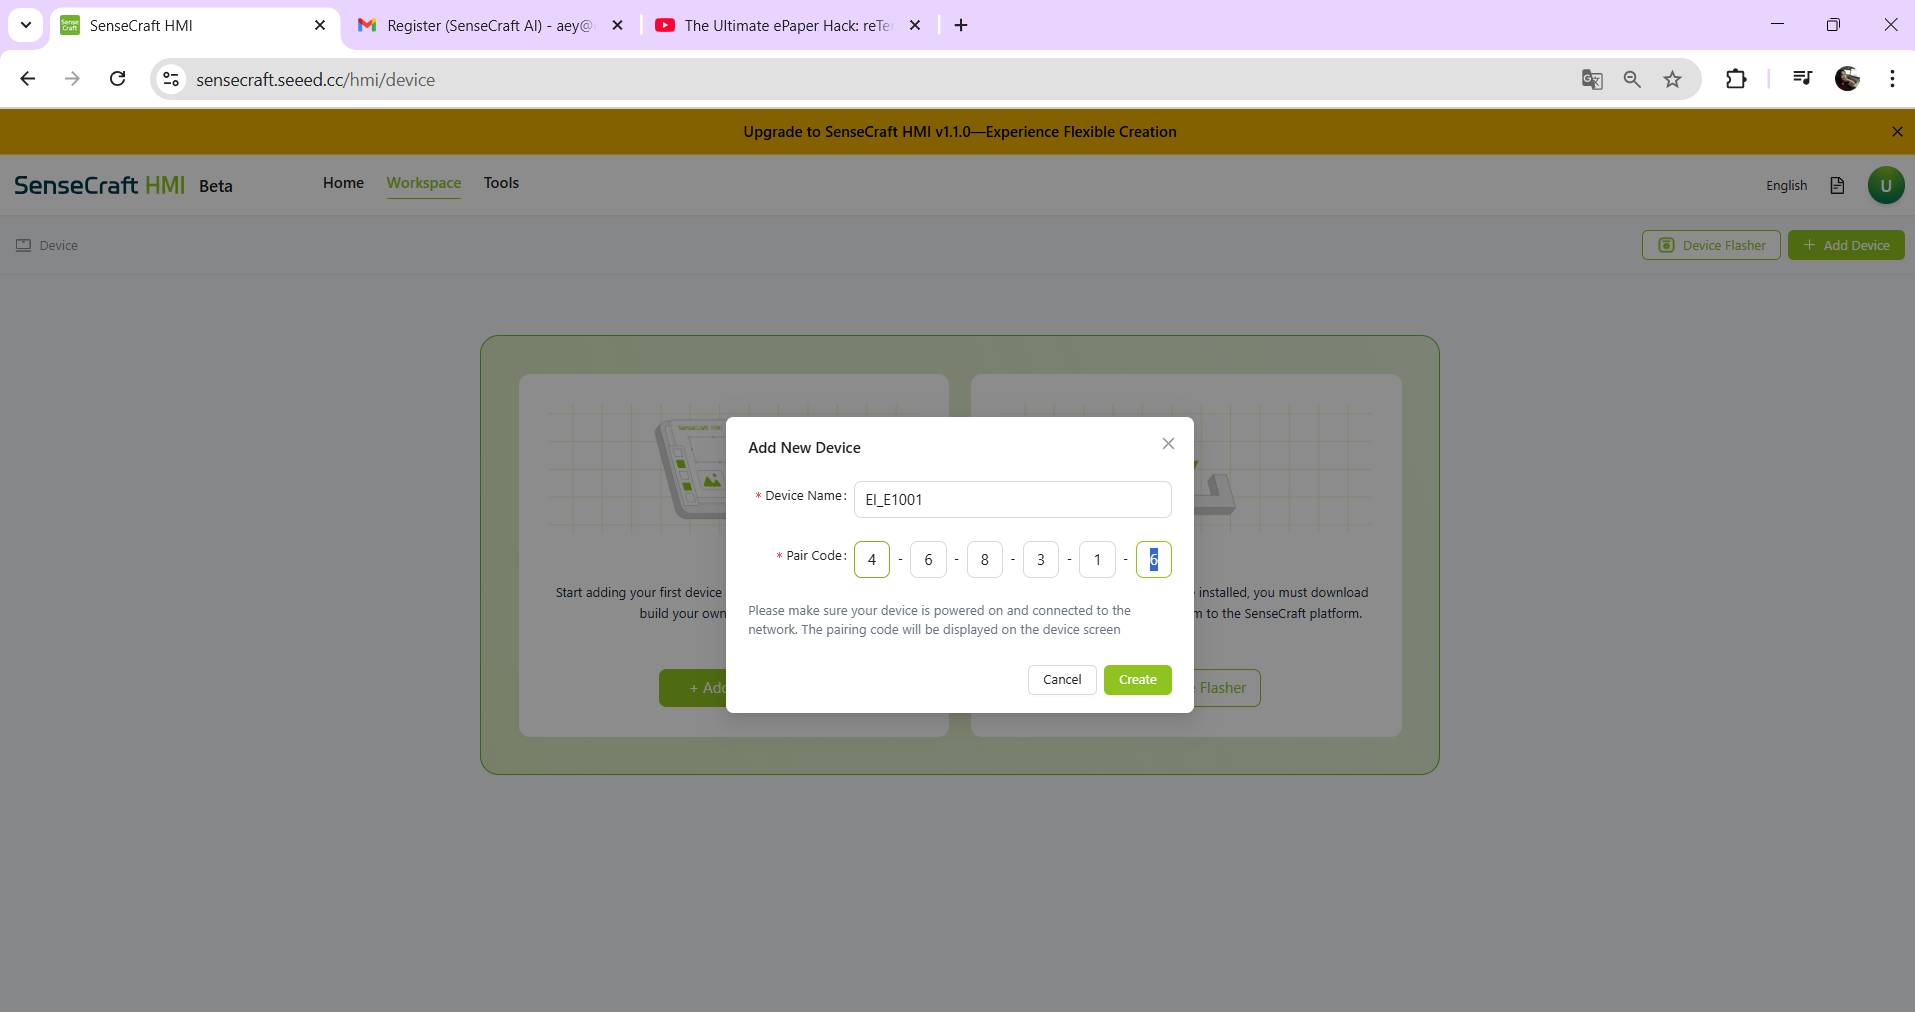The width and height of the screenshot is (1915, 1012).
Task: Select the first Pair Code digit box
Action: point(871,560)
